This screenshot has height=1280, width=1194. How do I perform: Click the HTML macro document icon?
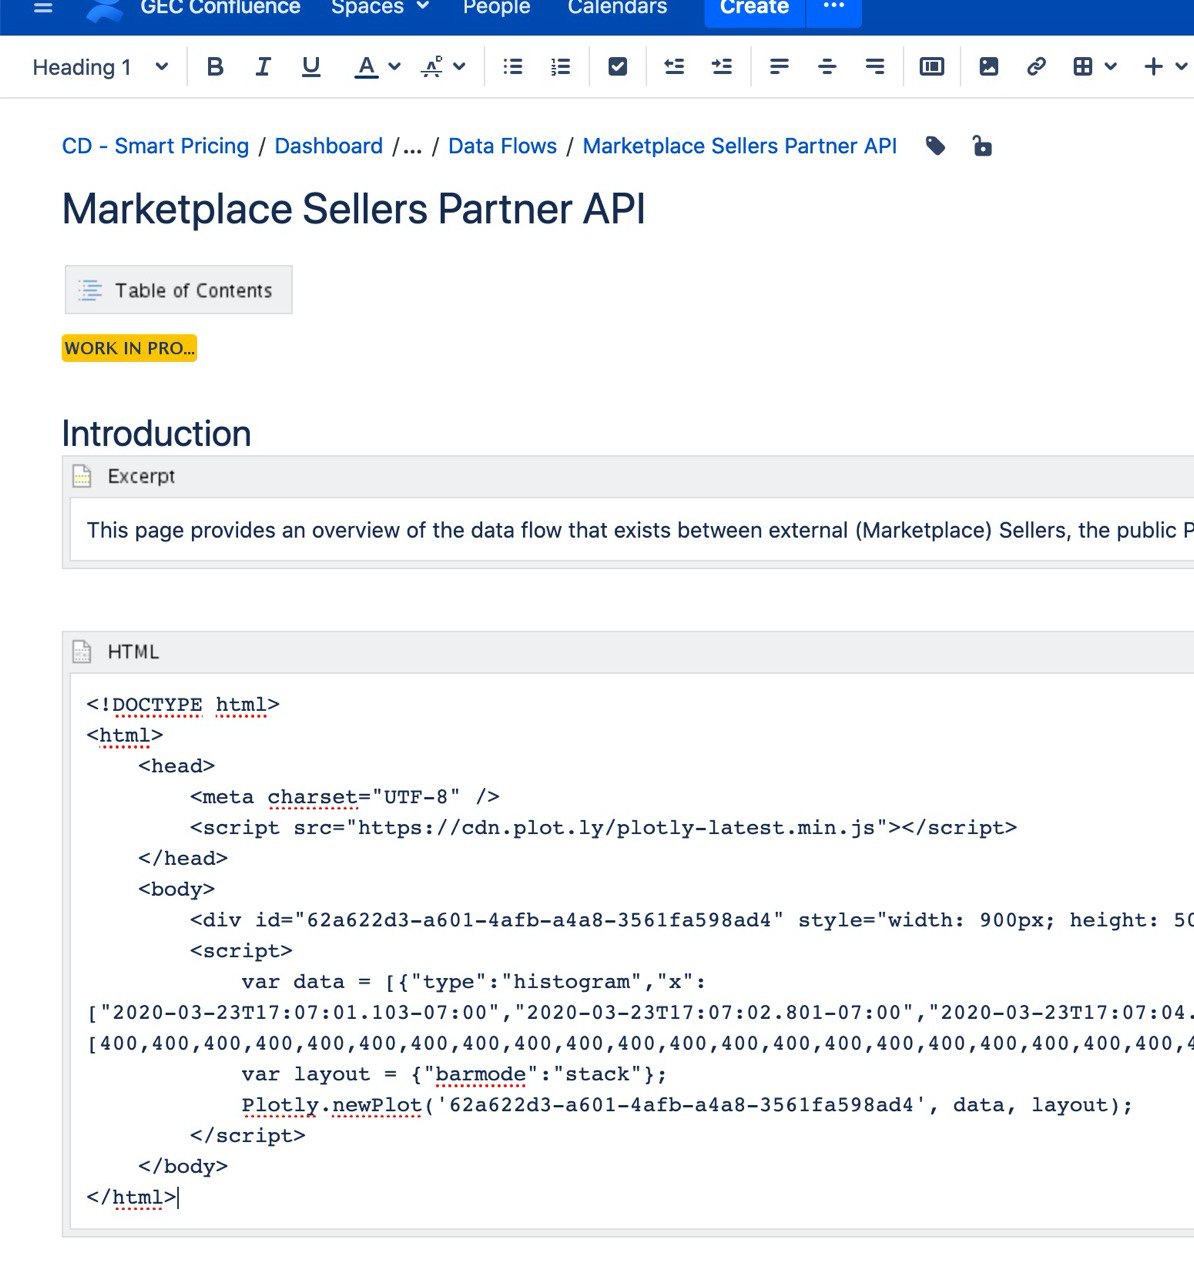[x=82, y=652]
